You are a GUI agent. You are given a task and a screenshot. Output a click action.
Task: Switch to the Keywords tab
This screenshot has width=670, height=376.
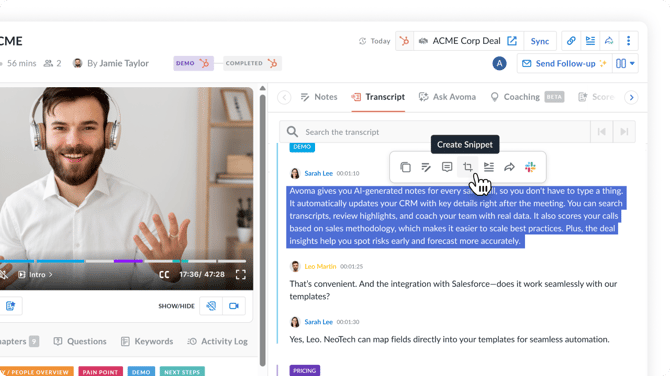tap(147, 341)
